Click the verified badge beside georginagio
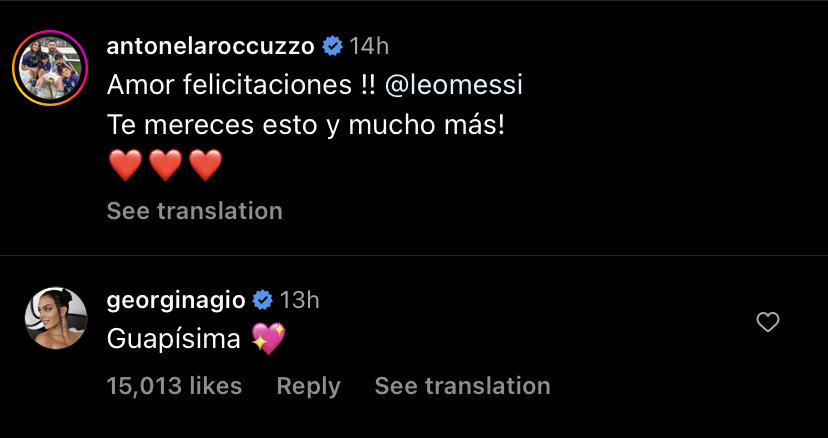 point(263,299)
